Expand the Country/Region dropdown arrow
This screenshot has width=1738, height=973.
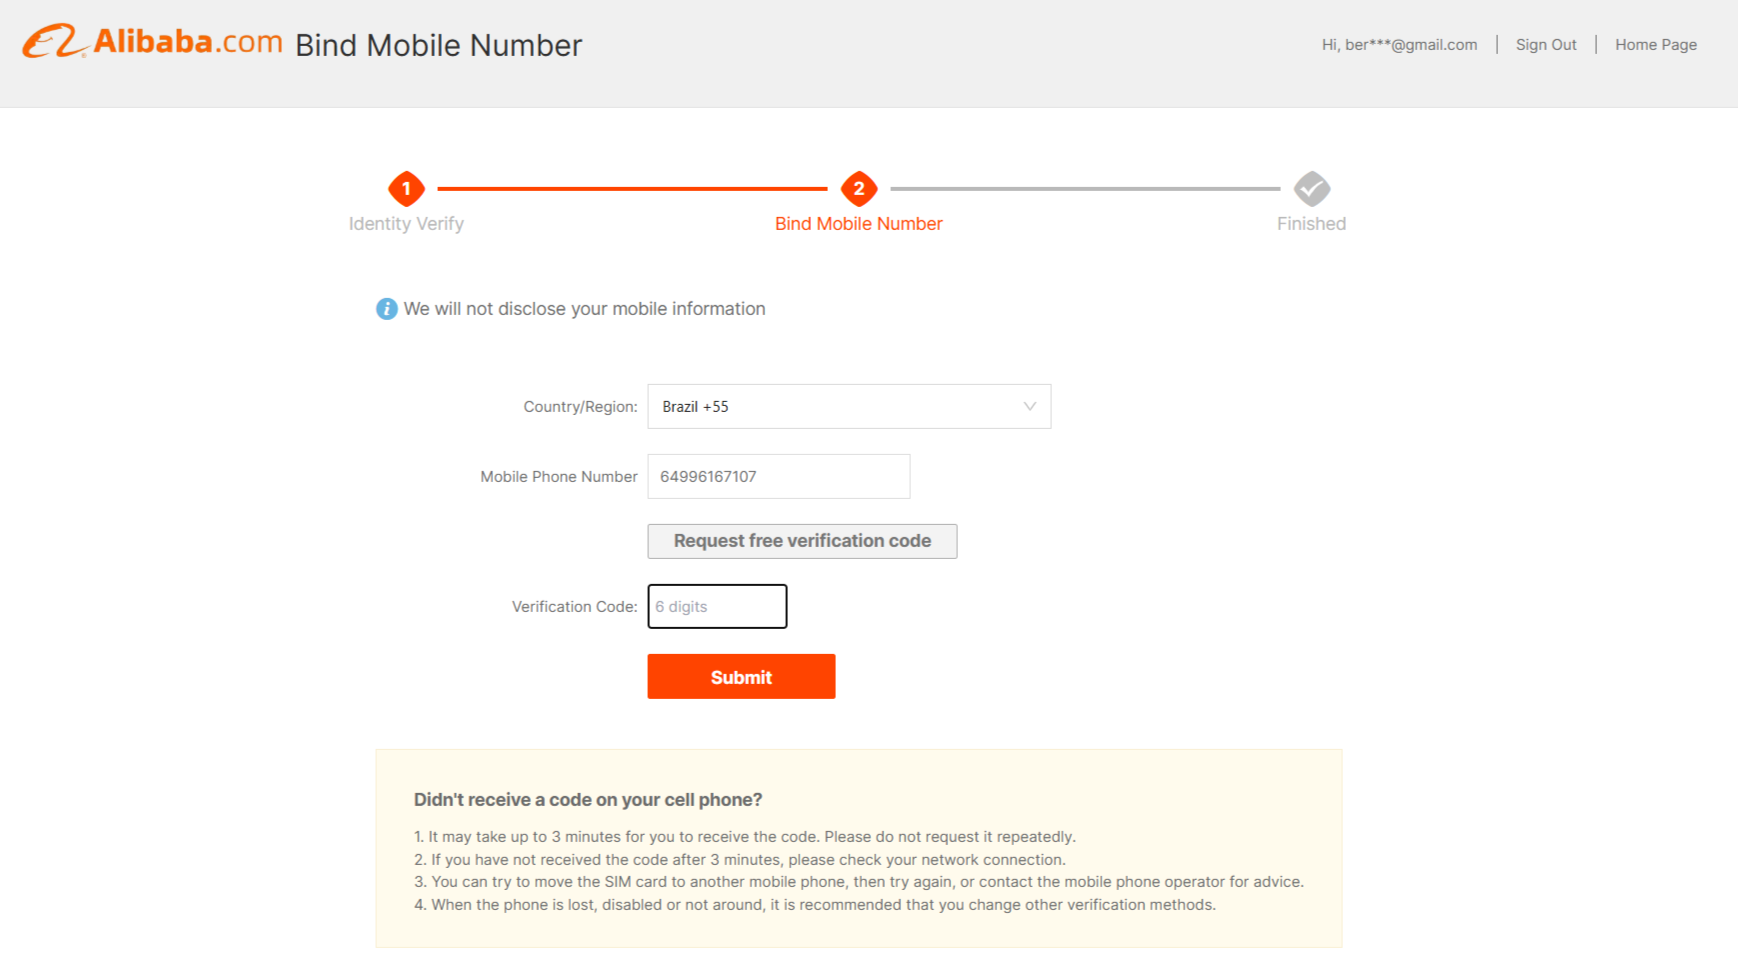click(x=1030, y=406)
